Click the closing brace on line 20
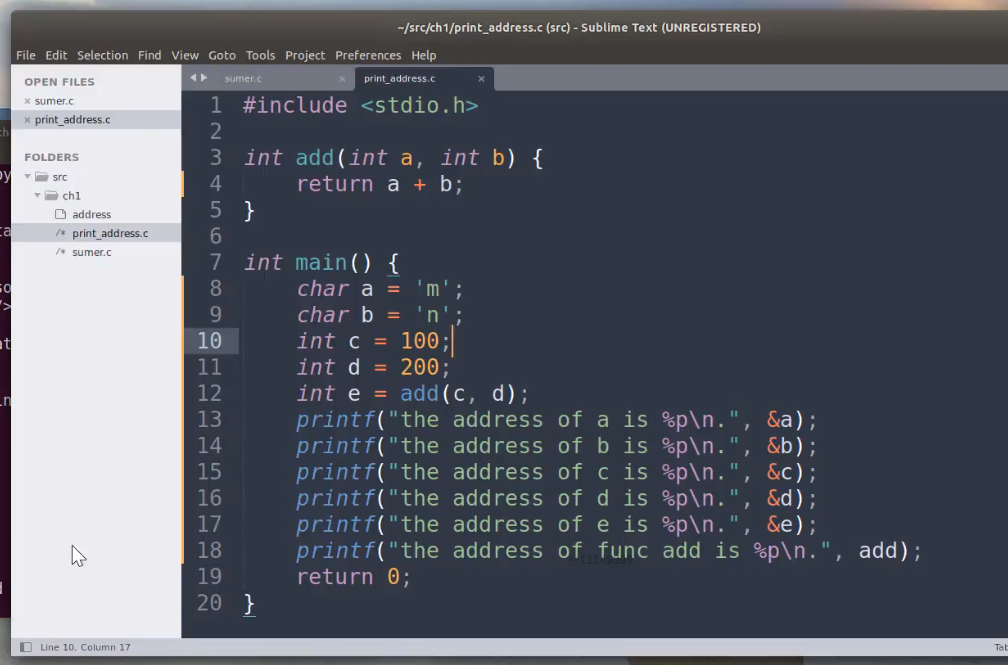Image resolution: width=1008 pixels, height=665 pixels. [249, 604]
